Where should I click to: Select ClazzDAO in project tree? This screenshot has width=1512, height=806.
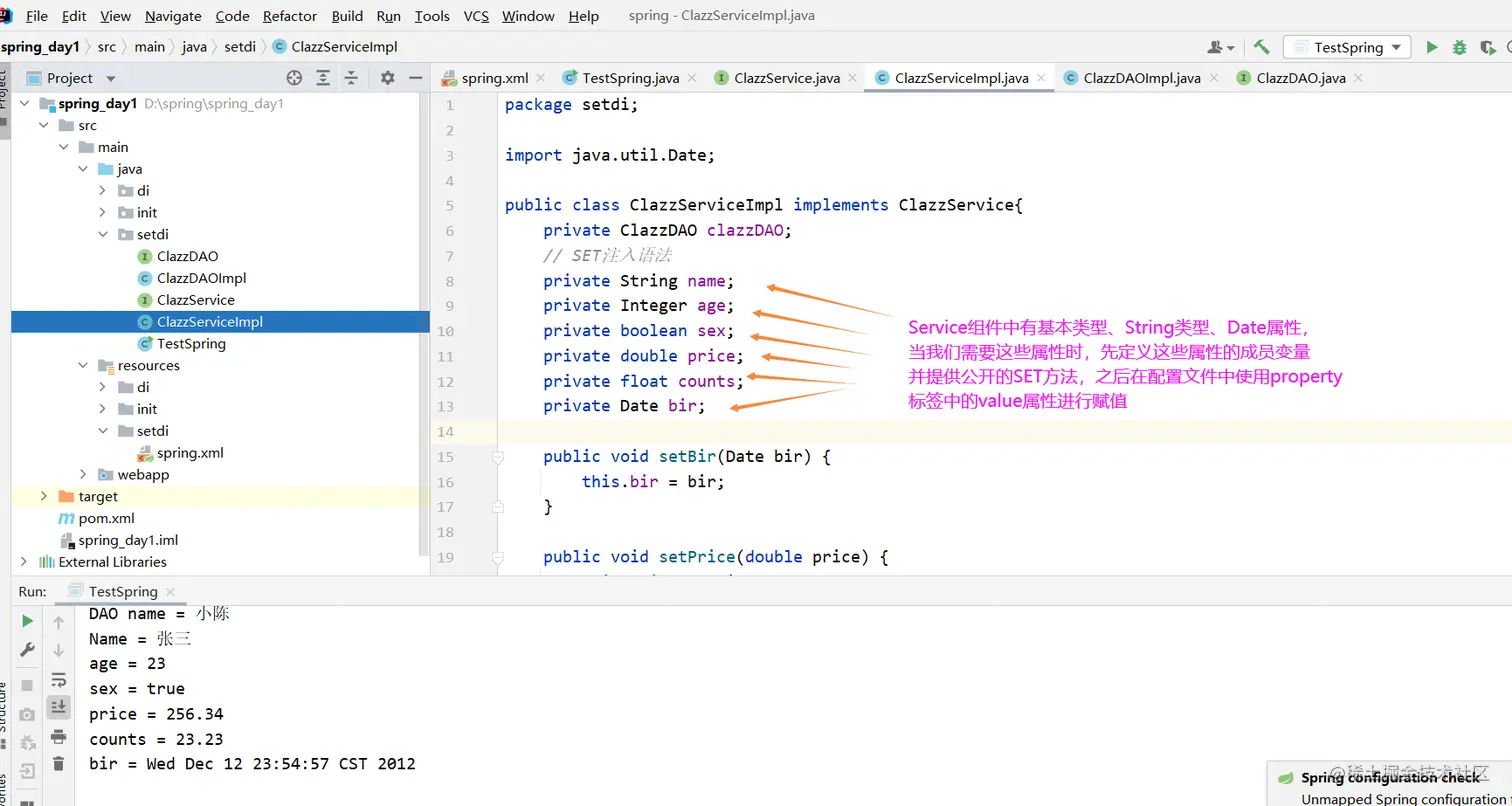click(187, 257)
